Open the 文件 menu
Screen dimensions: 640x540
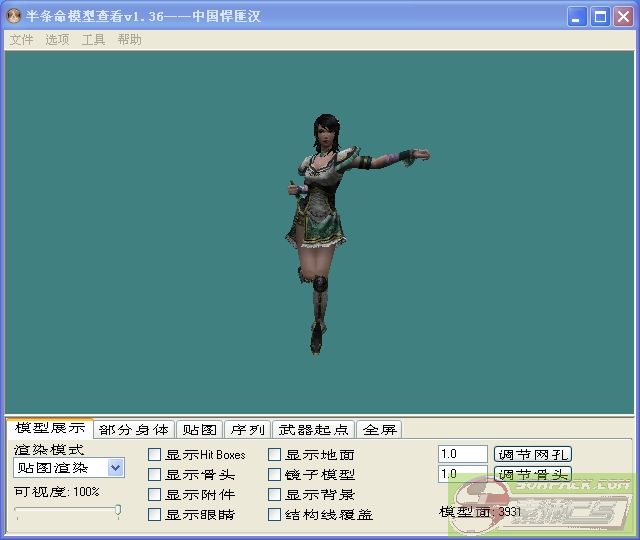coord(21,40)
